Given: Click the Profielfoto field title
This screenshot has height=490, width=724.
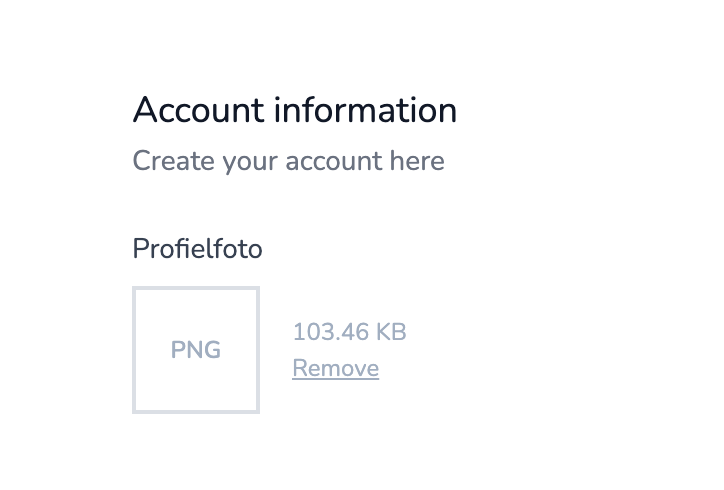Looking at the screenshot, I should coord(197,249).
